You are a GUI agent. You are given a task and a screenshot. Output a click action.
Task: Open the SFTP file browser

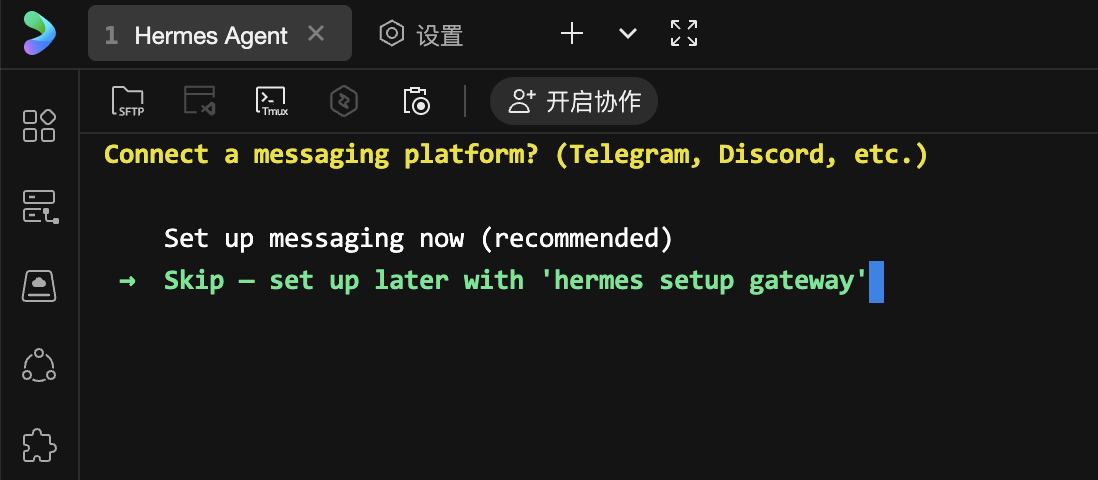pyautogui.click(x=128, y=101)
